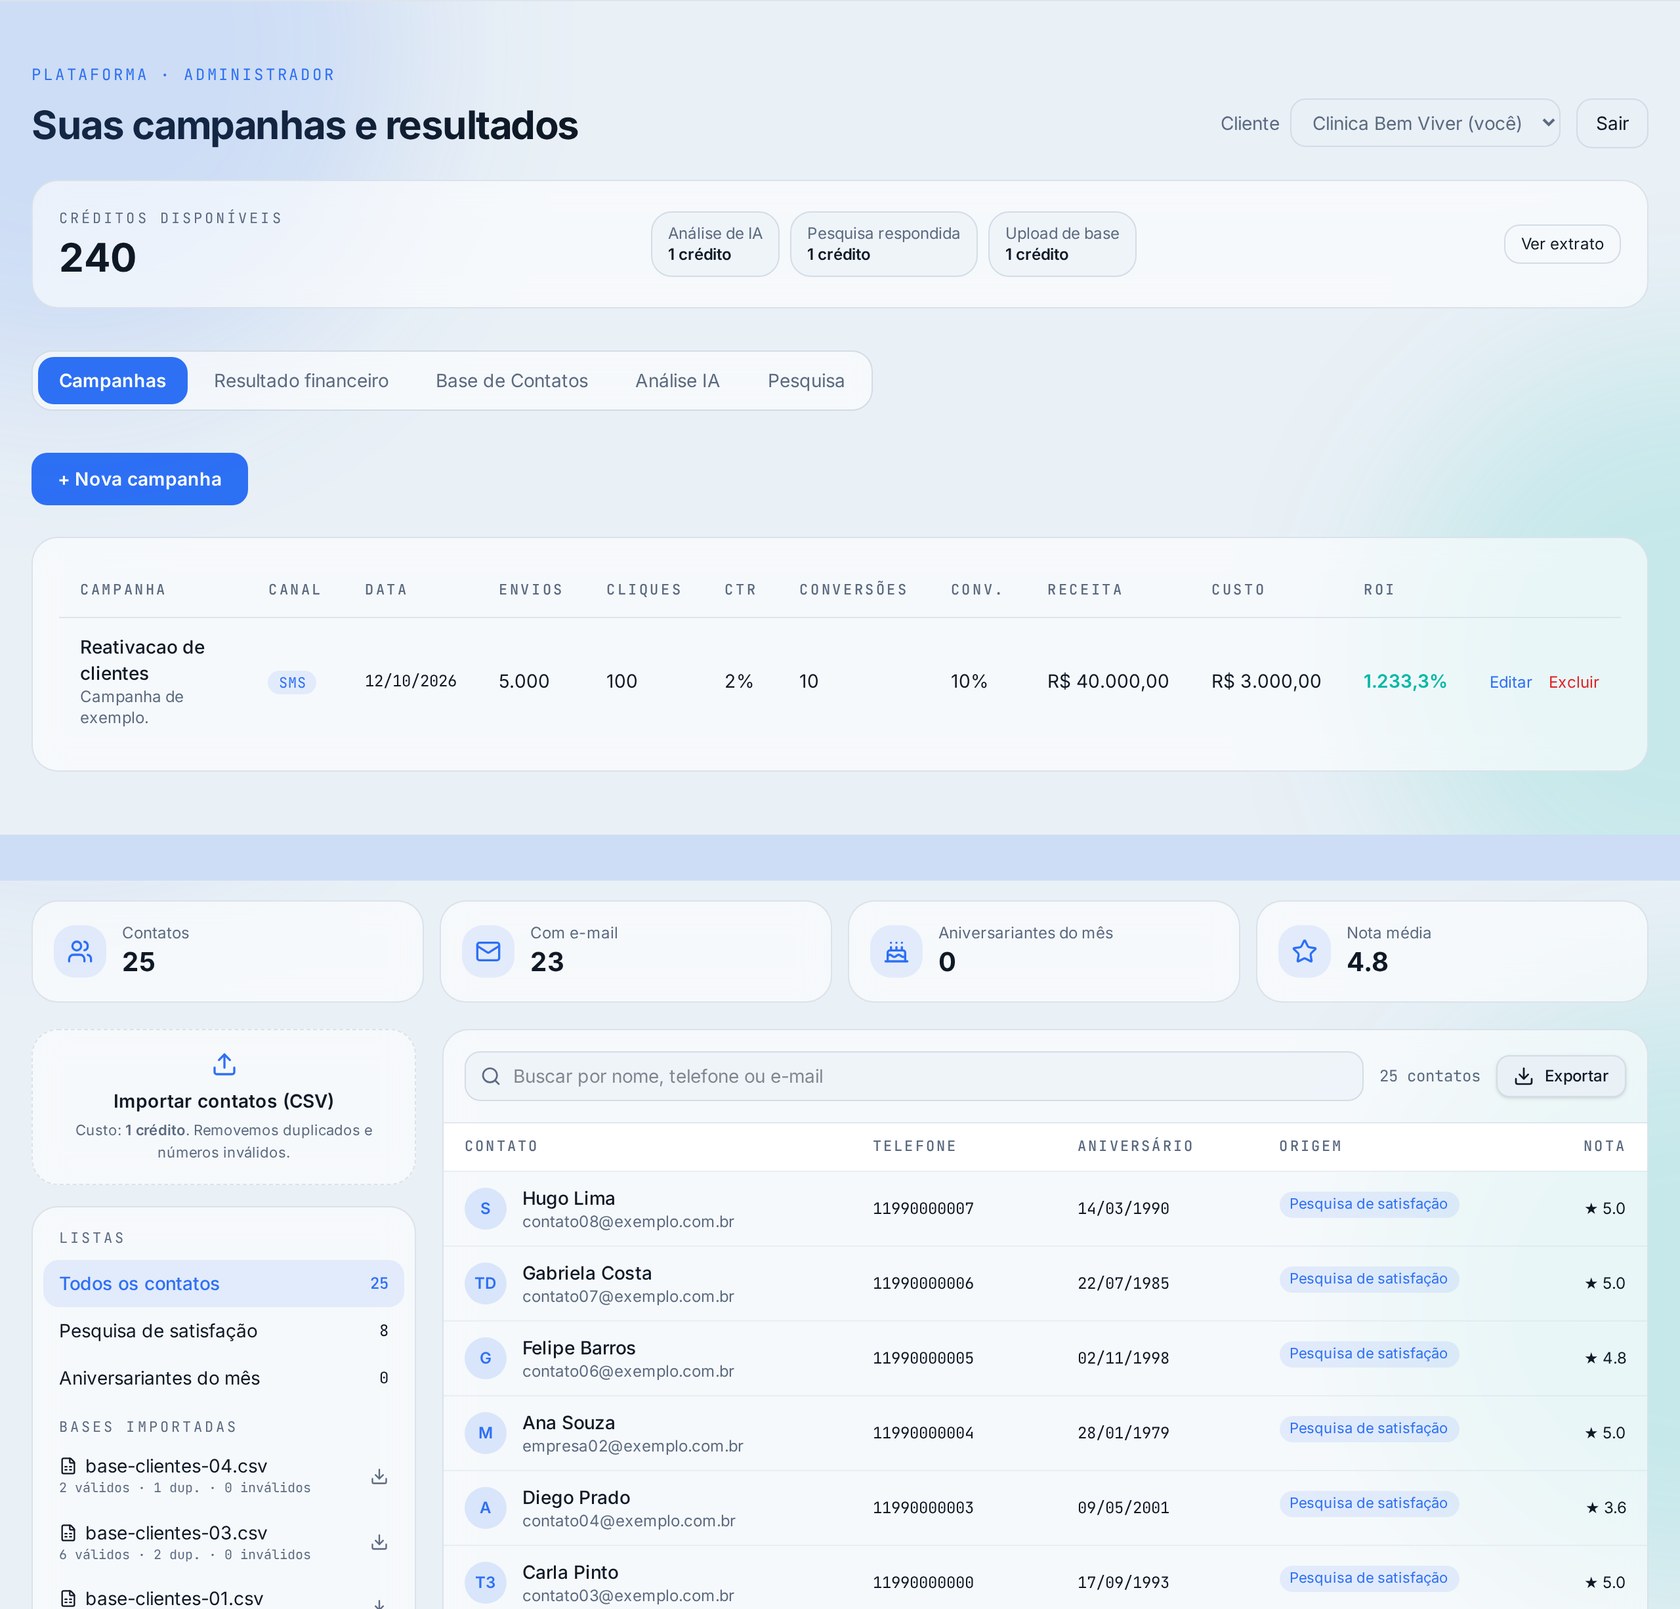Open the Cliente dropdown

[x=1425, y=123]
